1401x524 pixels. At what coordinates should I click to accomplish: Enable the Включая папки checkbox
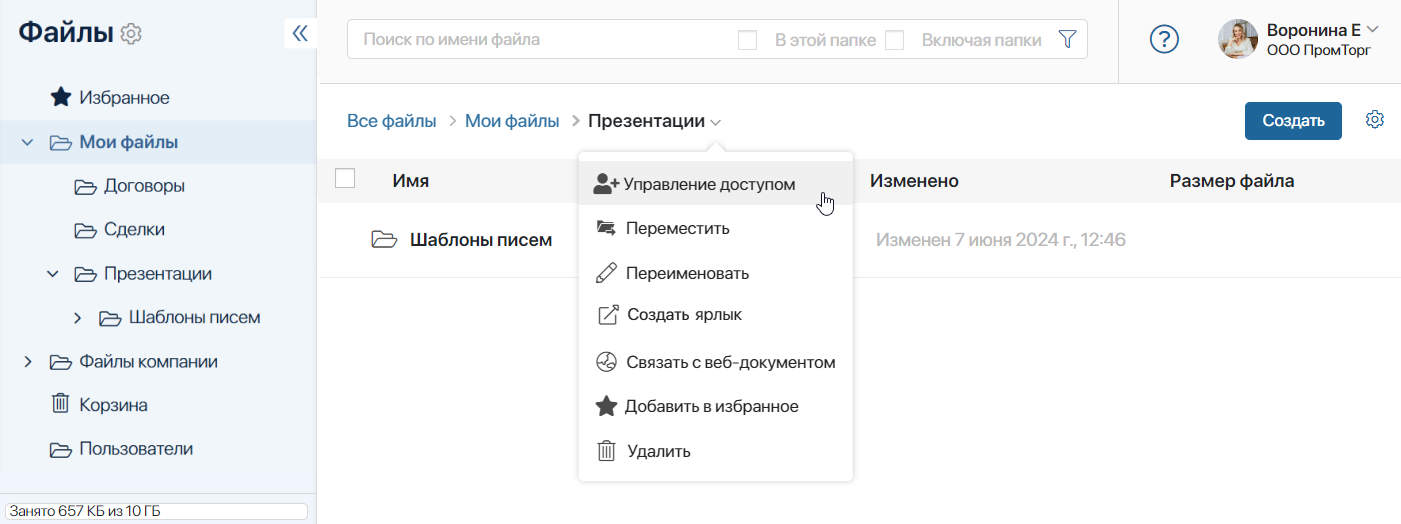click(895, 40)
